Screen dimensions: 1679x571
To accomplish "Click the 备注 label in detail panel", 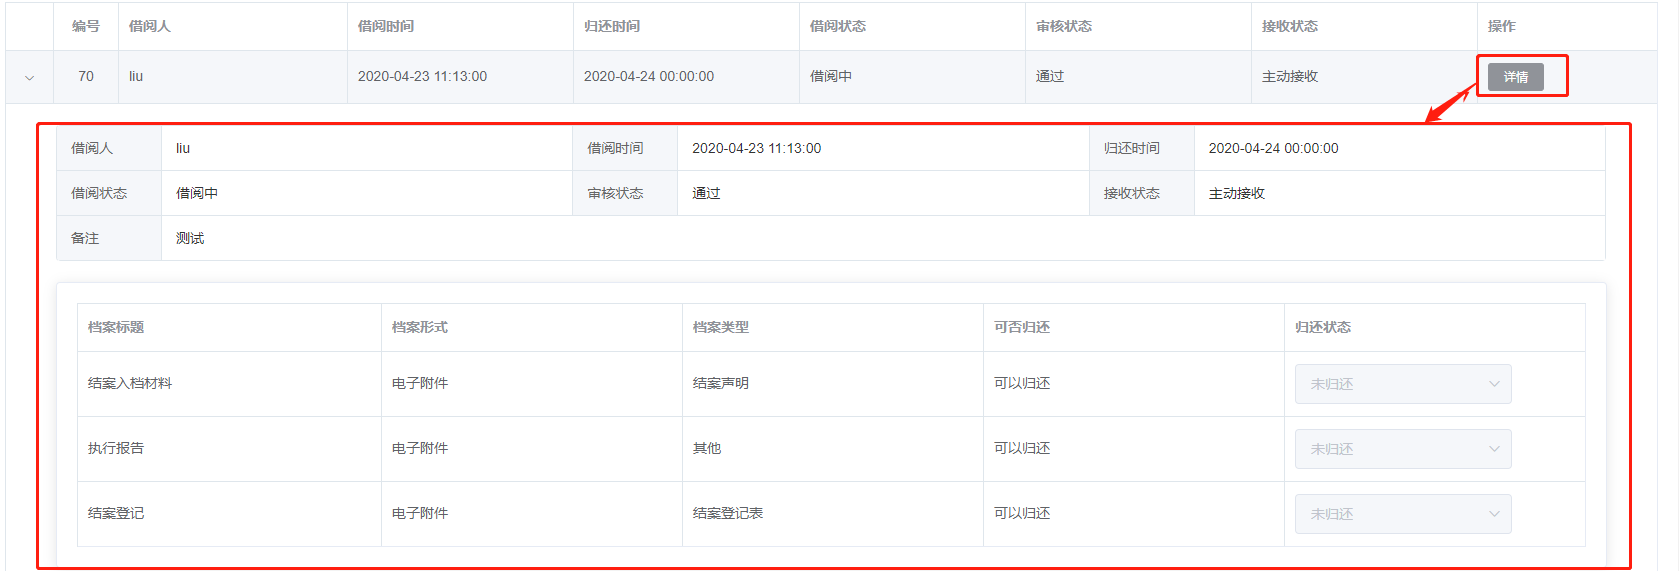I will (85, 238).
